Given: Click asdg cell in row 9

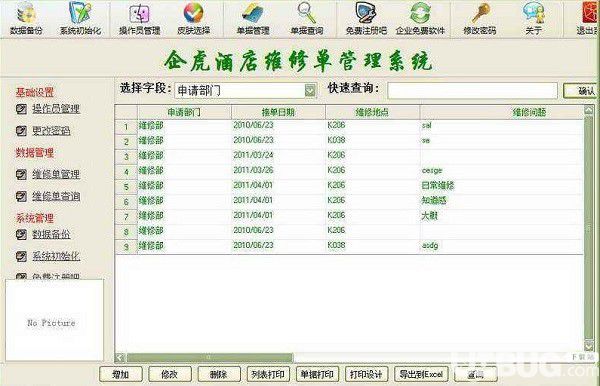Looking at the screenshot, I should pyautogui.click(x=430, y=246).
